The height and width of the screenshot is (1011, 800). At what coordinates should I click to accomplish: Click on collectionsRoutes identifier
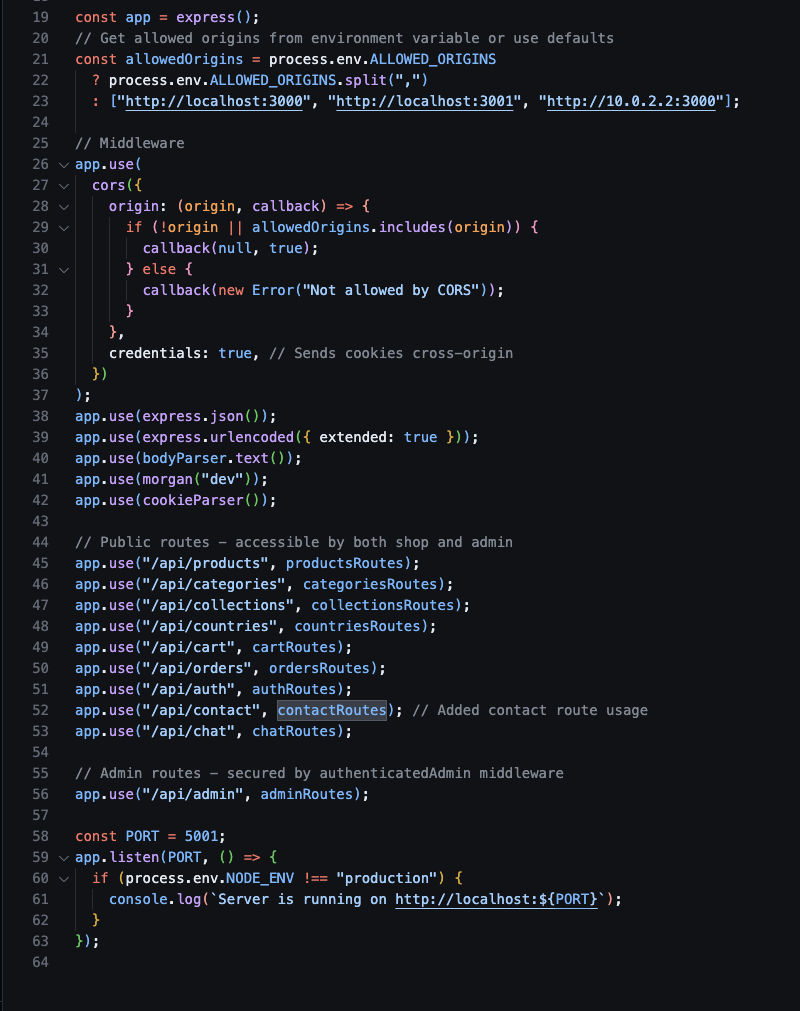click(x=383, y=605)
